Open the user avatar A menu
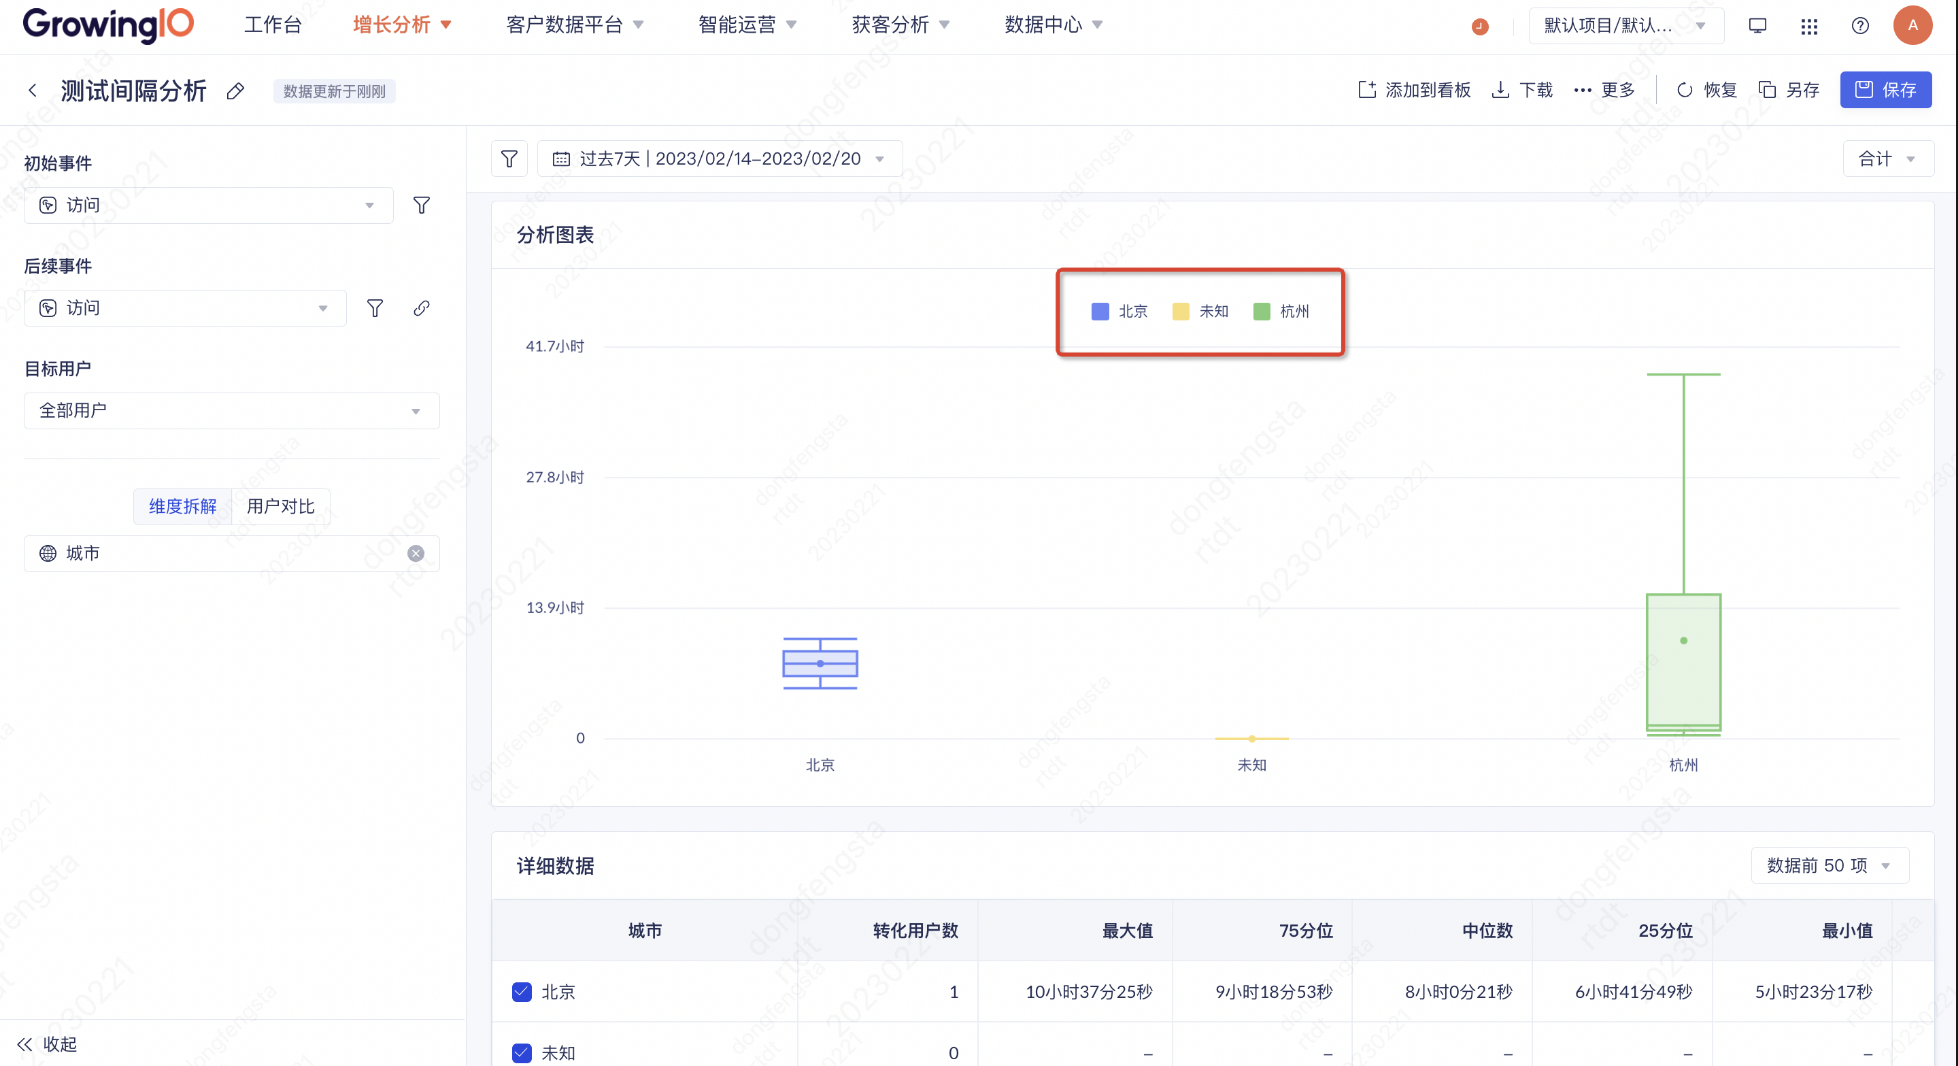 [1913, 25]
